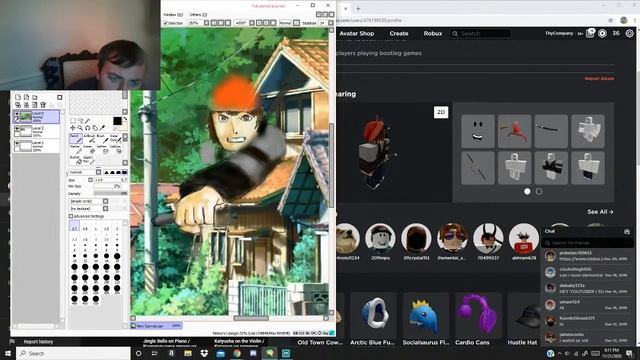Select the Bucket fill tool

(x=76, y=160)
